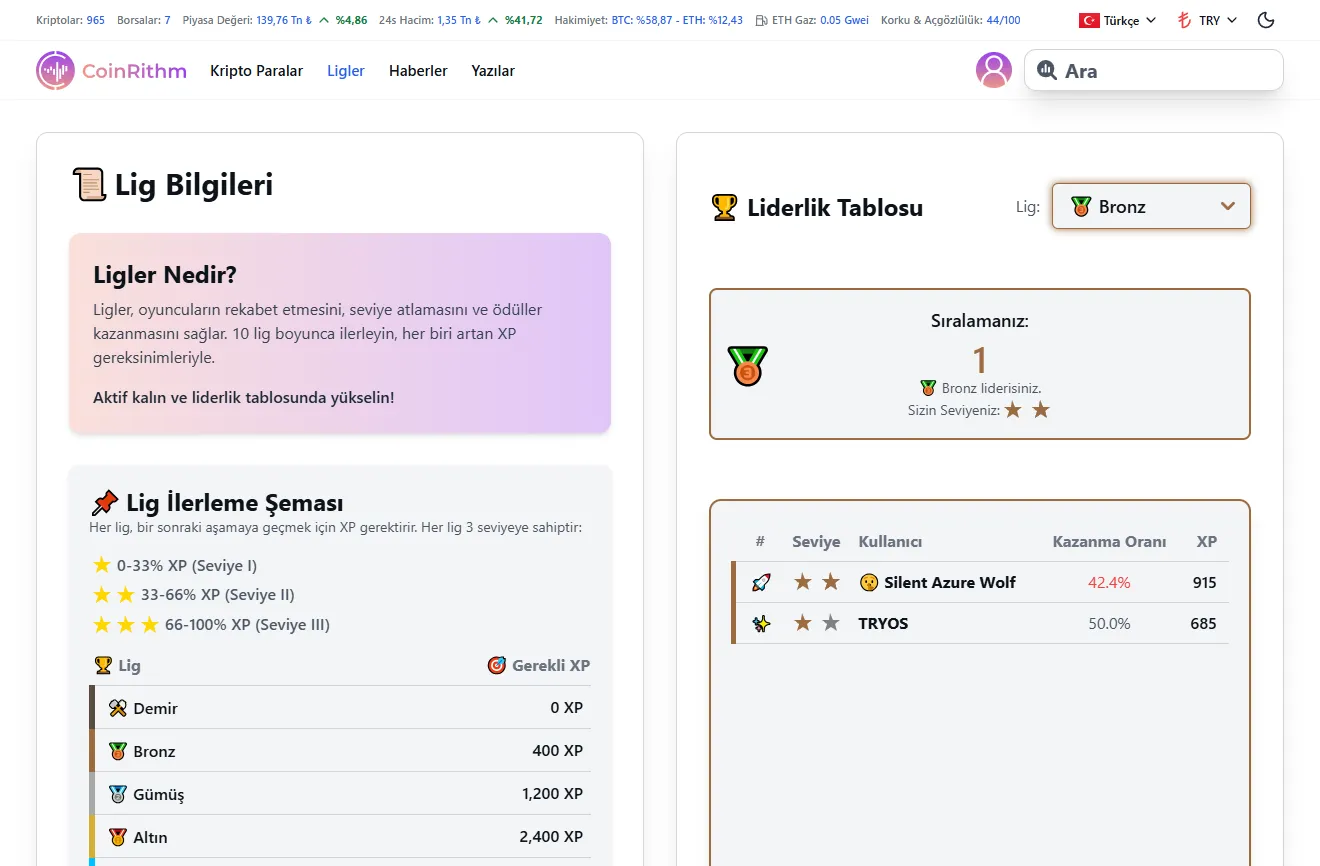Open the Yazılar page
This screenshot has height=866, width=1320.
pos(492,71)
